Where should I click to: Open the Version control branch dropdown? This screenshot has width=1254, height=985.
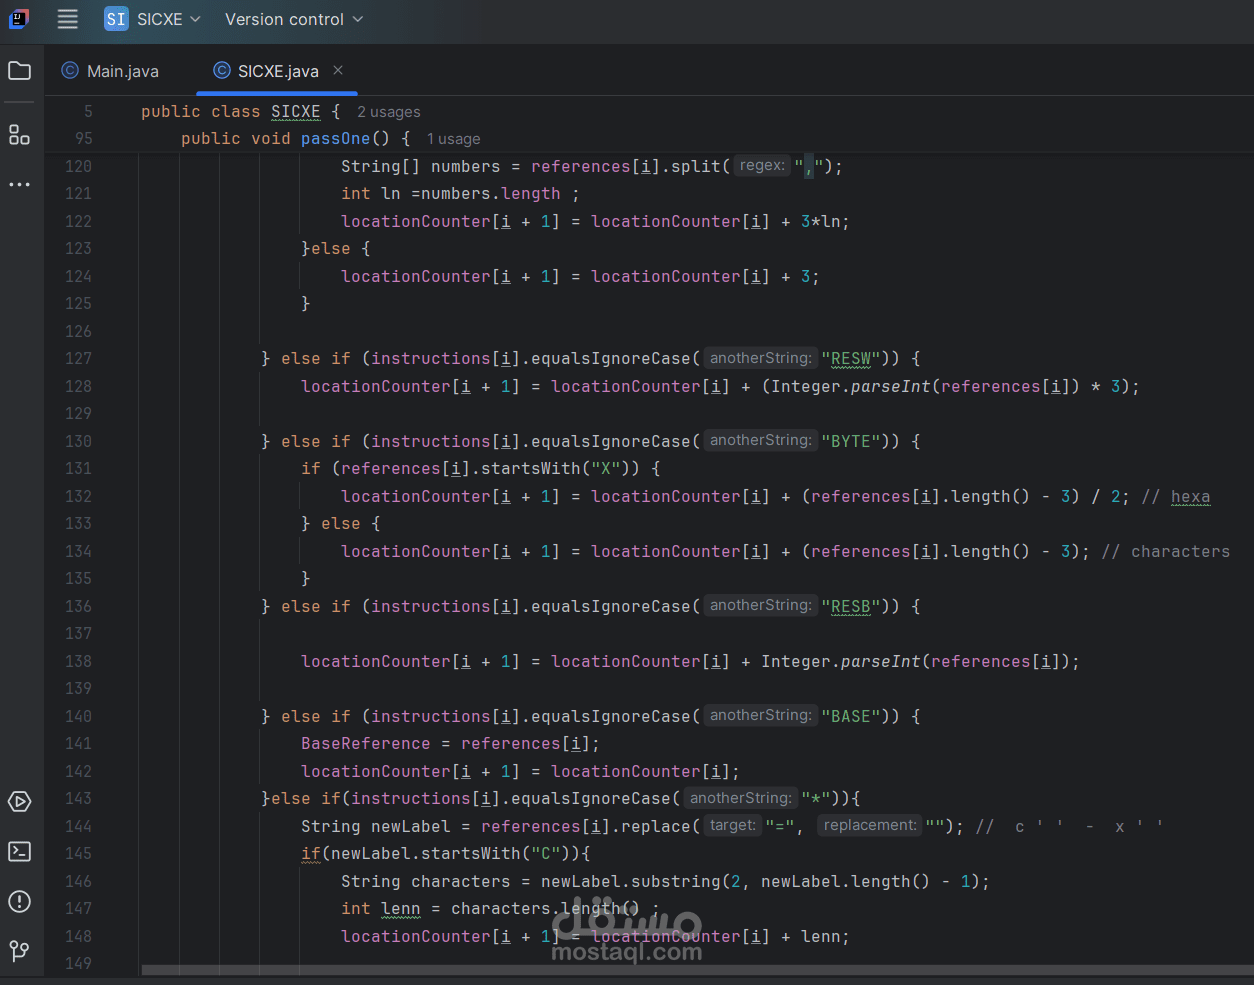click(x=292, y=19)
